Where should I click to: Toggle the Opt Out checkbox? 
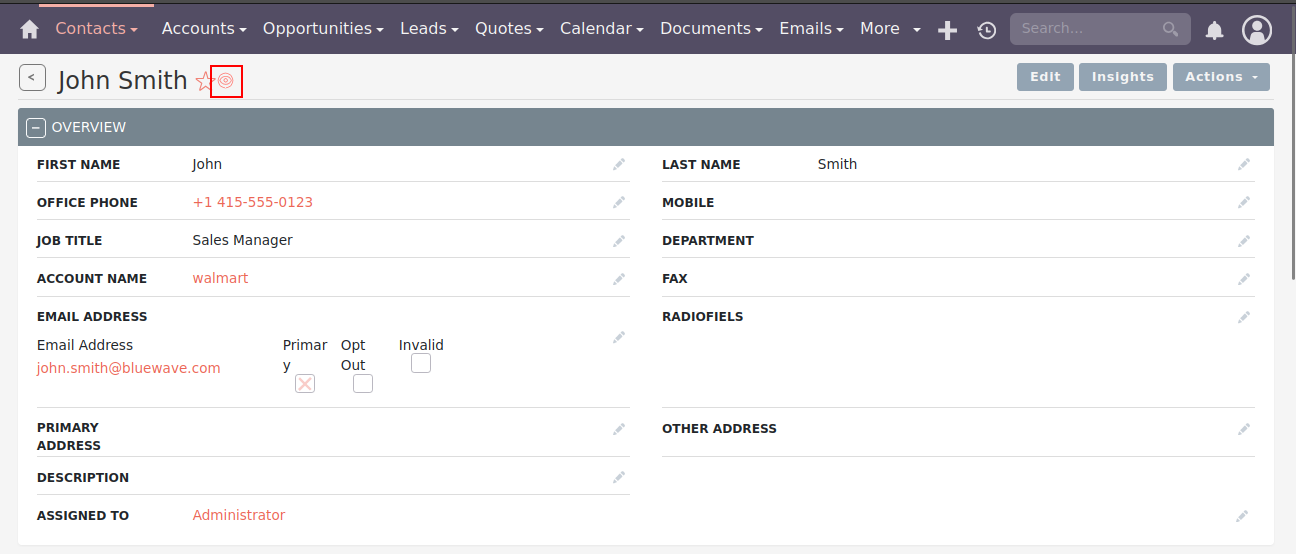click(x=363, y=383)
